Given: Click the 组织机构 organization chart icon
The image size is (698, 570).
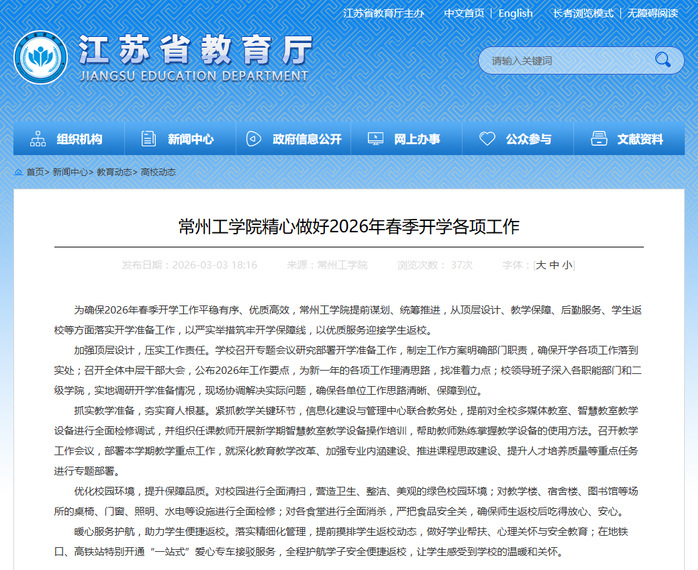Looking at the screenshot, I should coord(38,139).
